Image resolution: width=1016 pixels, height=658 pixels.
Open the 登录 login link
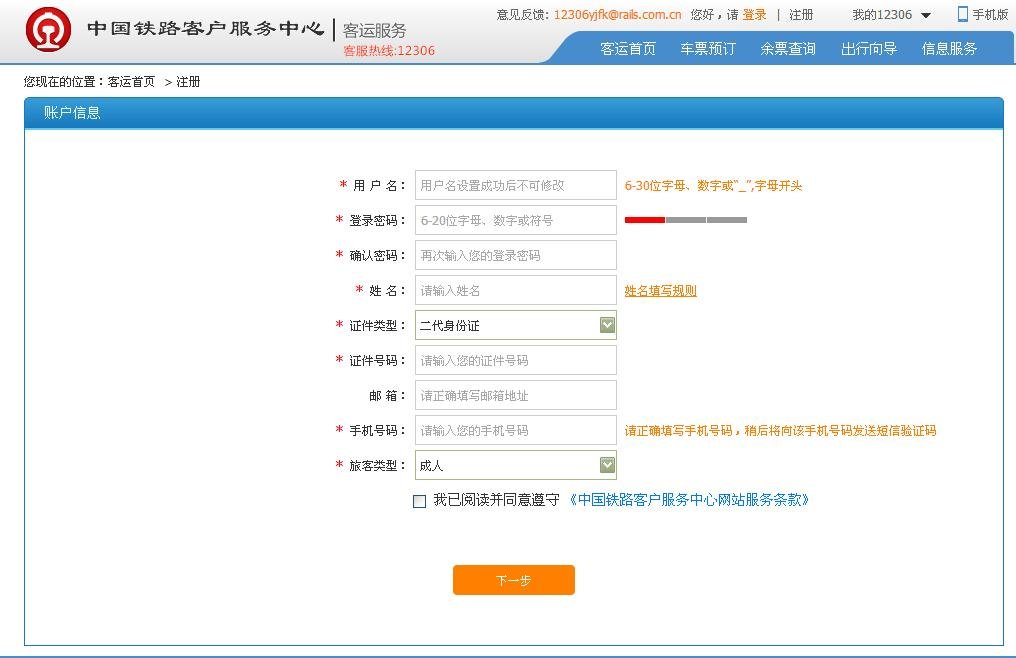pos(752,14)
